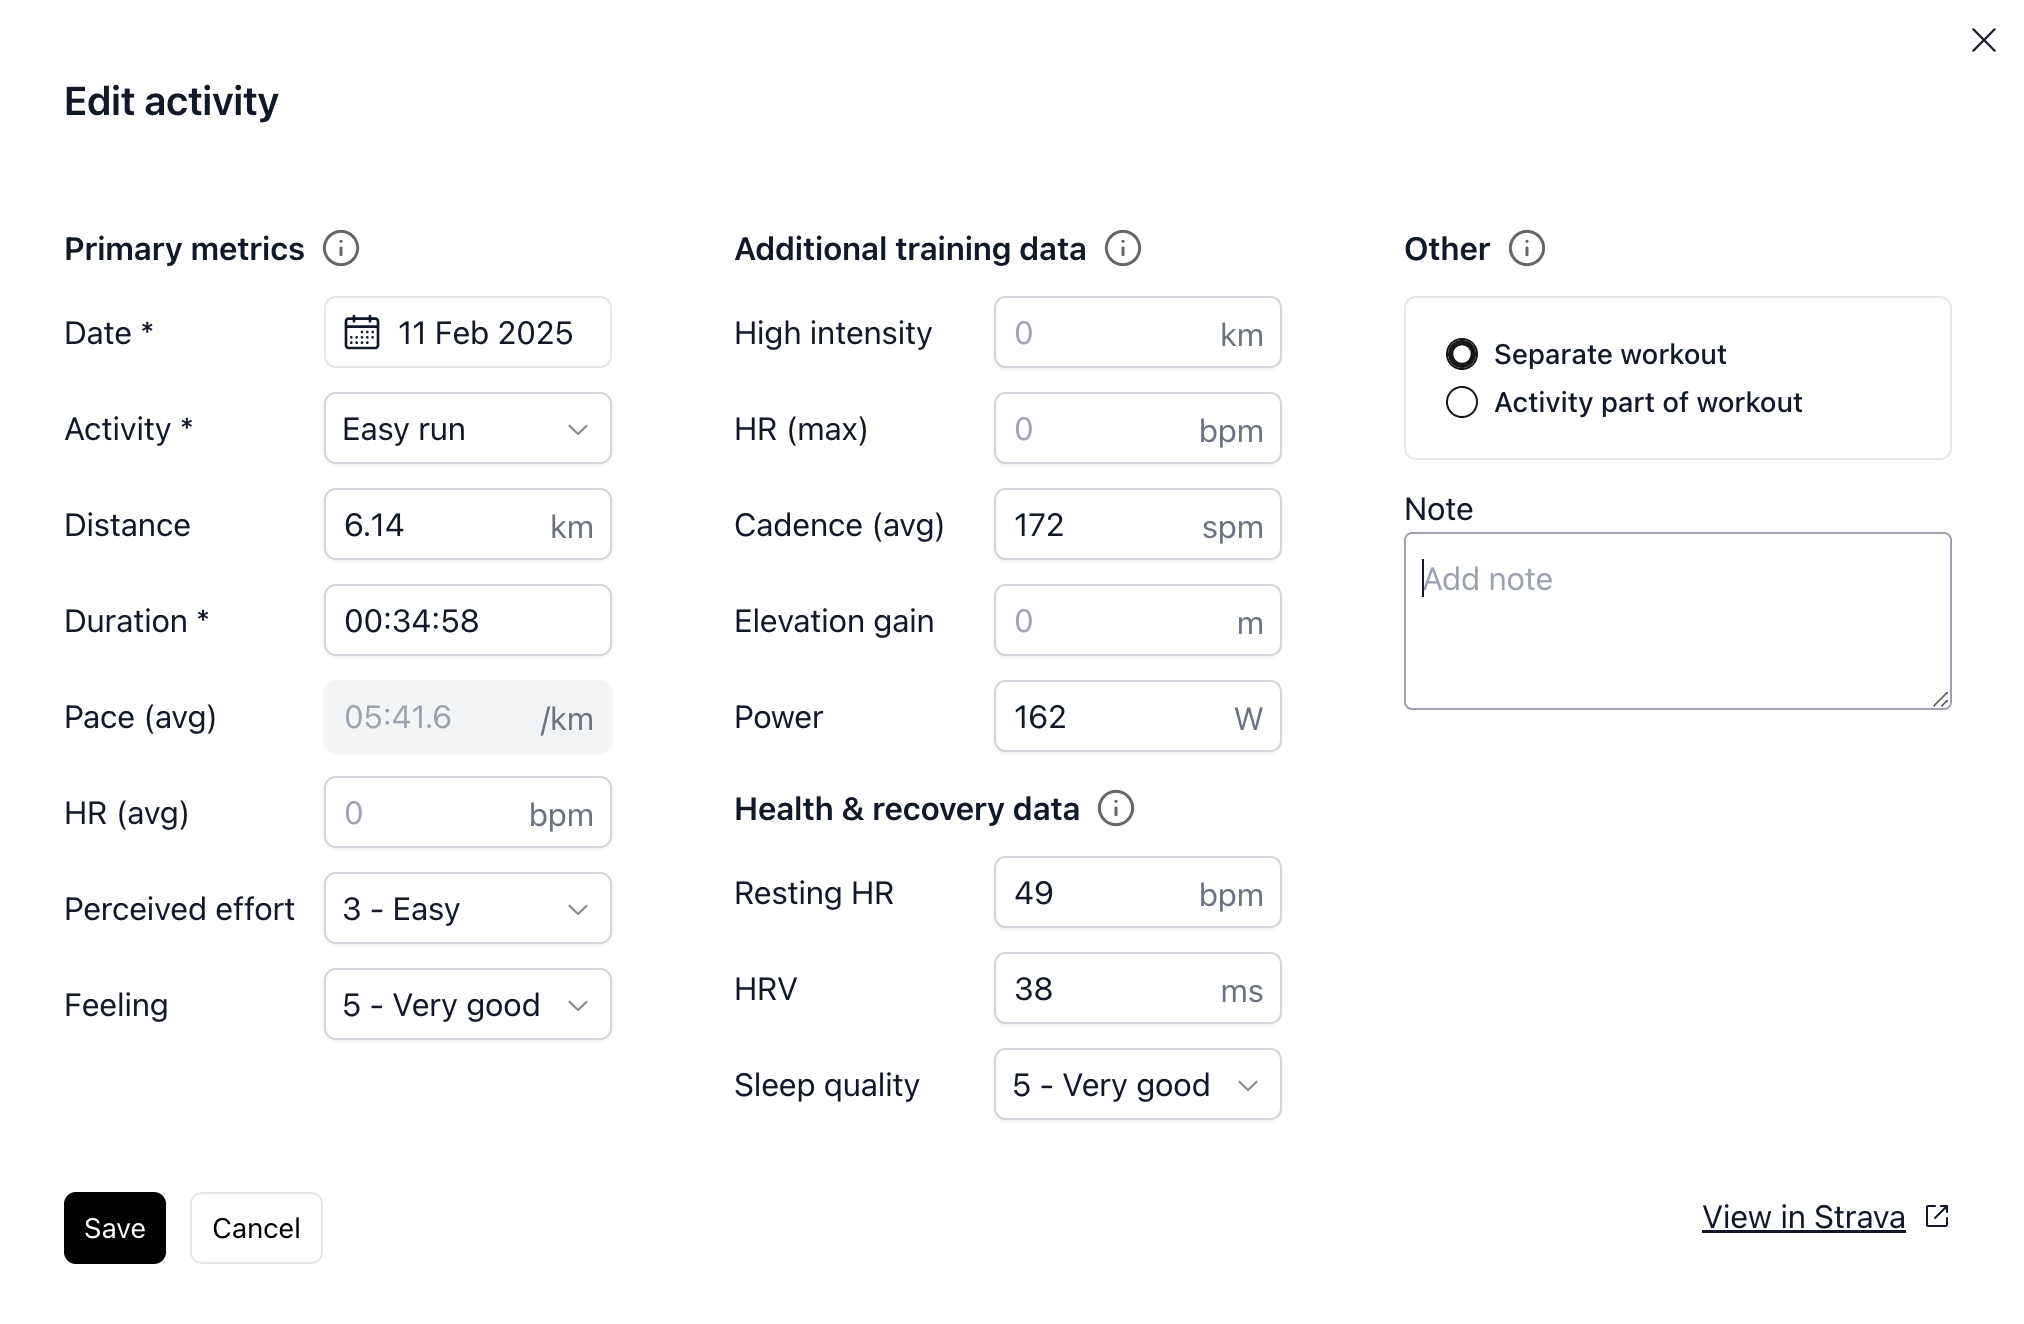Close the Edit activity dialog with X
The image size is (2024, 1324).
coord(1984,40)
